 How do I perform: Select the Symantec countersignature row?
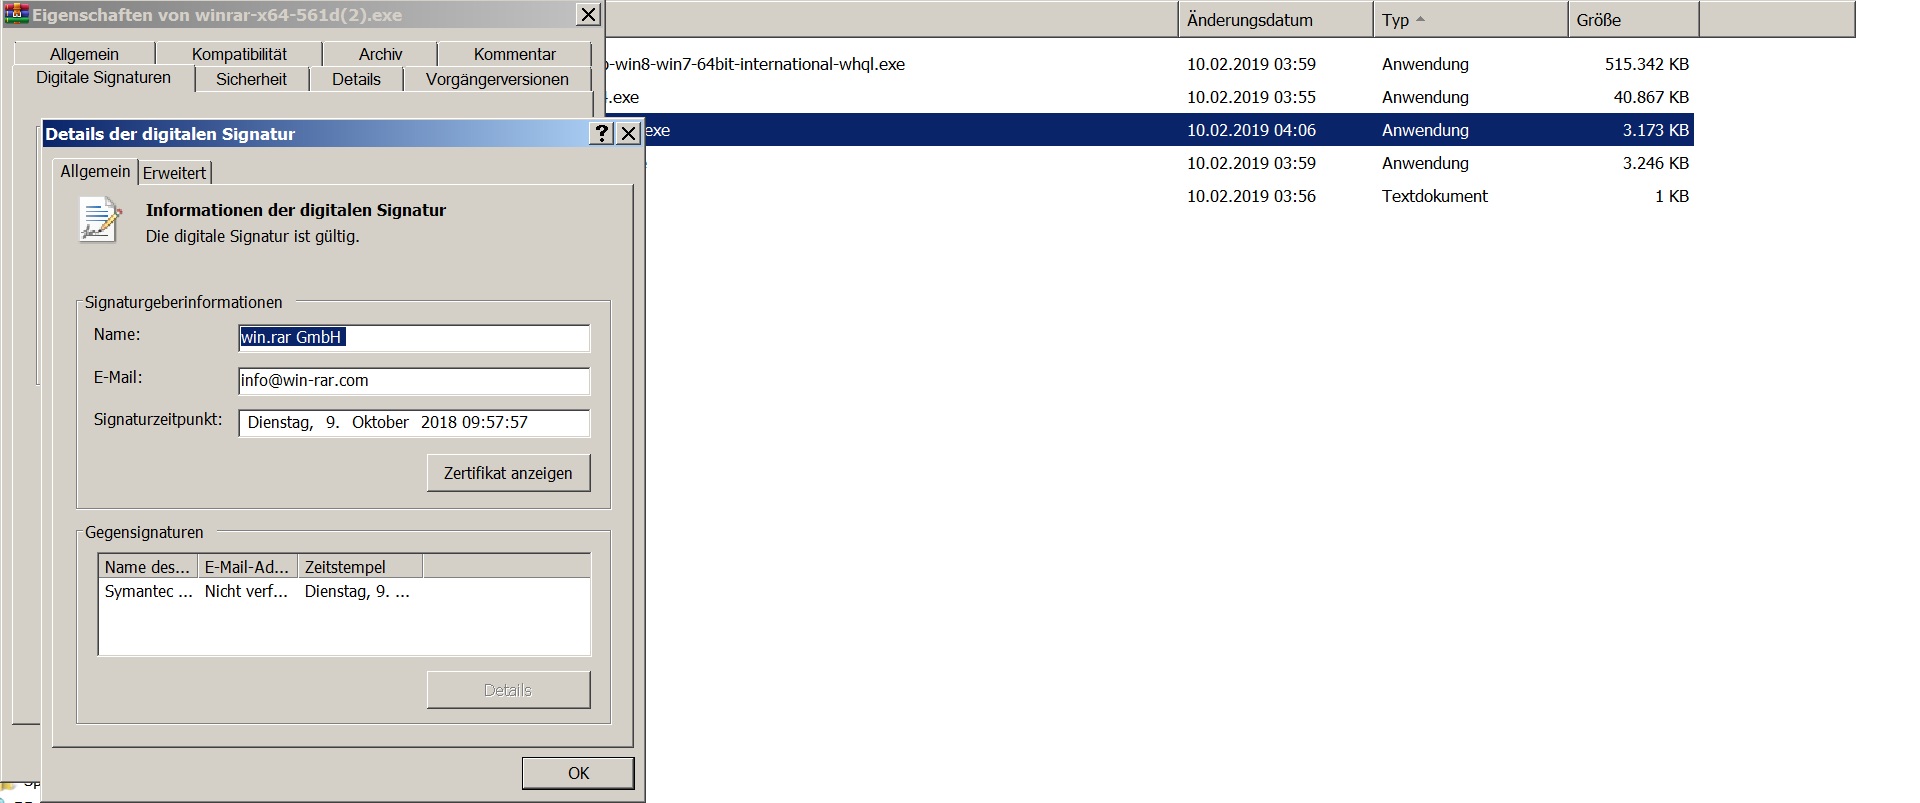344,592
